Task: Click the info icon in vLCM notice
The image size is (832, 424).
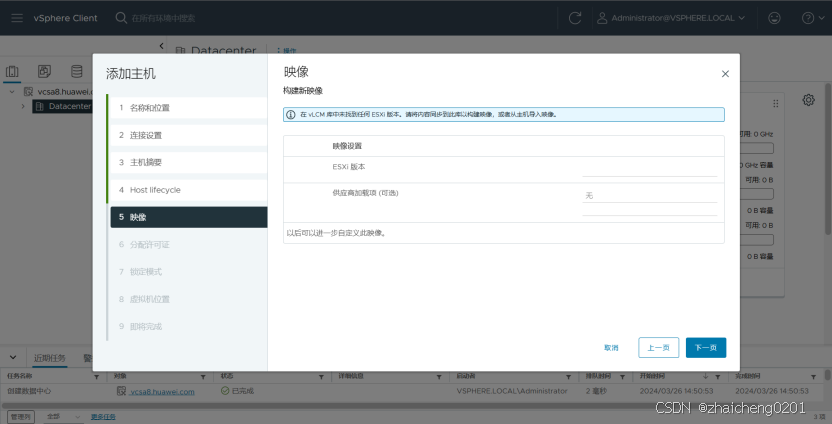Action: tap(291, 114)
